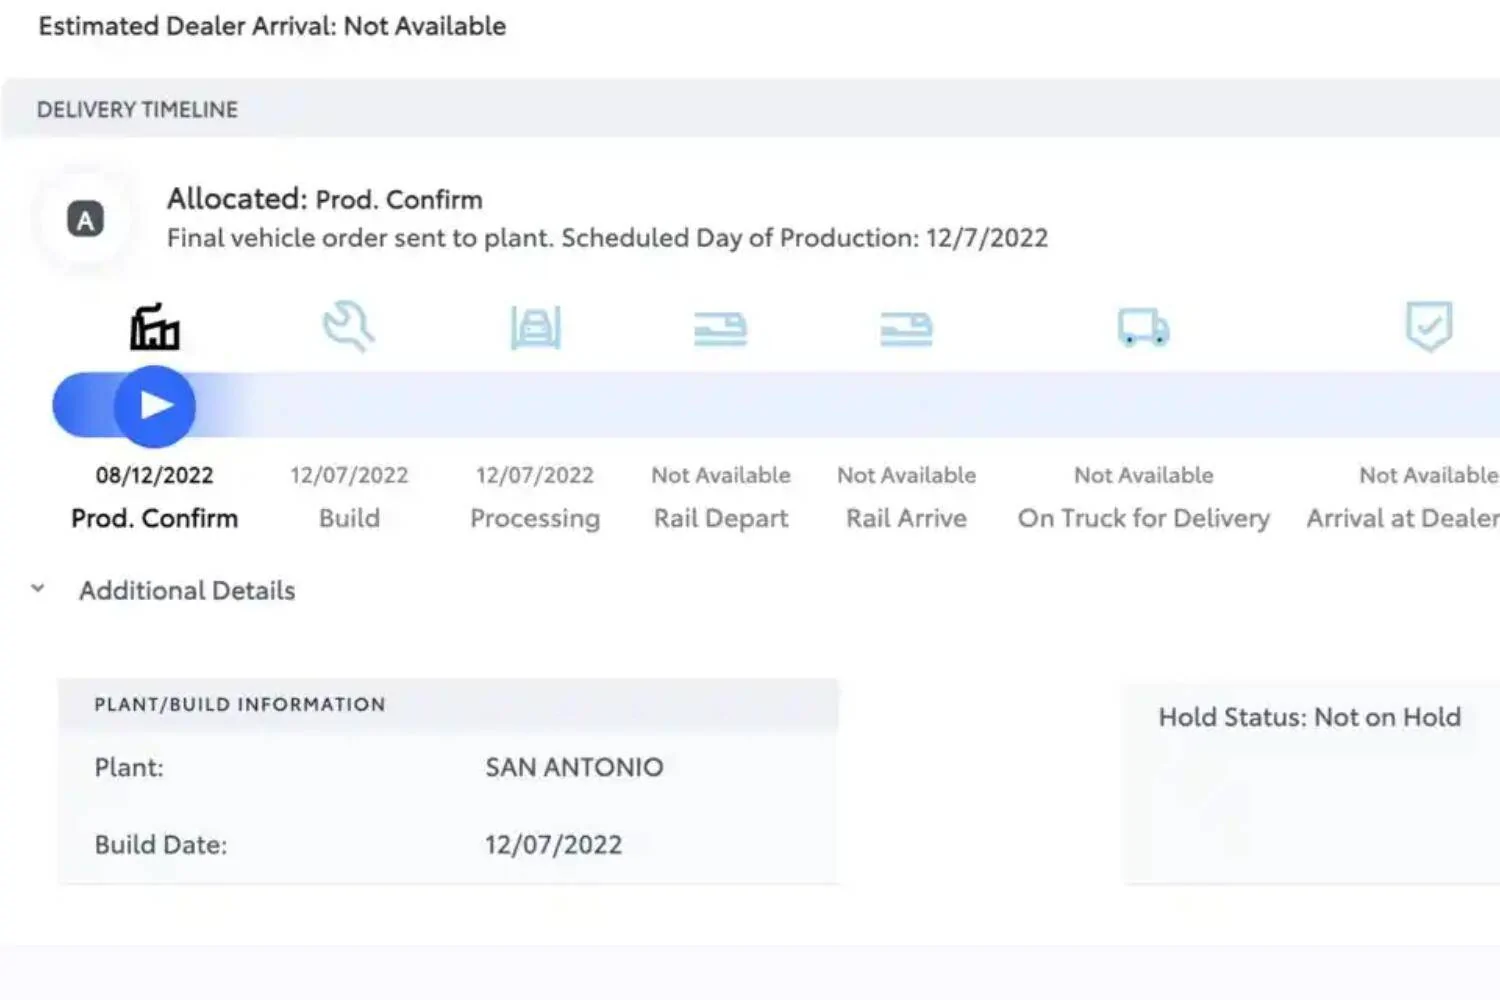Toggle the Additional Details section label
Viewport: 1500px width, 1000px height.
pyautogui.click(x=187, y=591)
